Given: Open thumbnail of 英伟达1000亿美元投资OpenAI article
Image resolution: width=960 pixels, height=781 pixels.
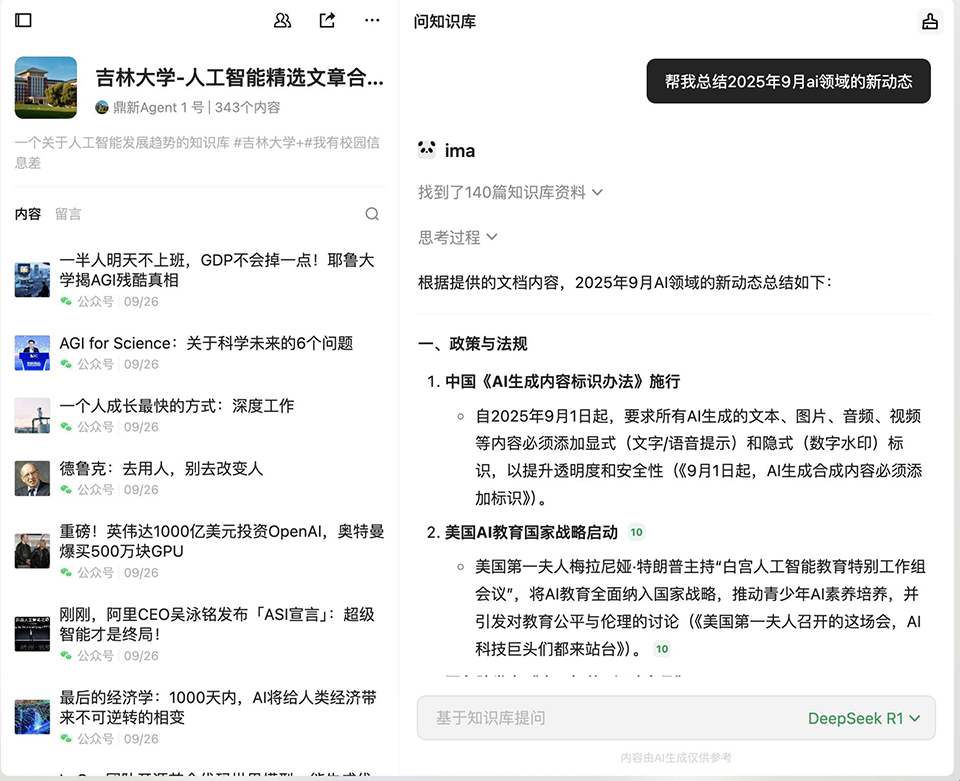Looking at the screenshot, I should 32,551.
